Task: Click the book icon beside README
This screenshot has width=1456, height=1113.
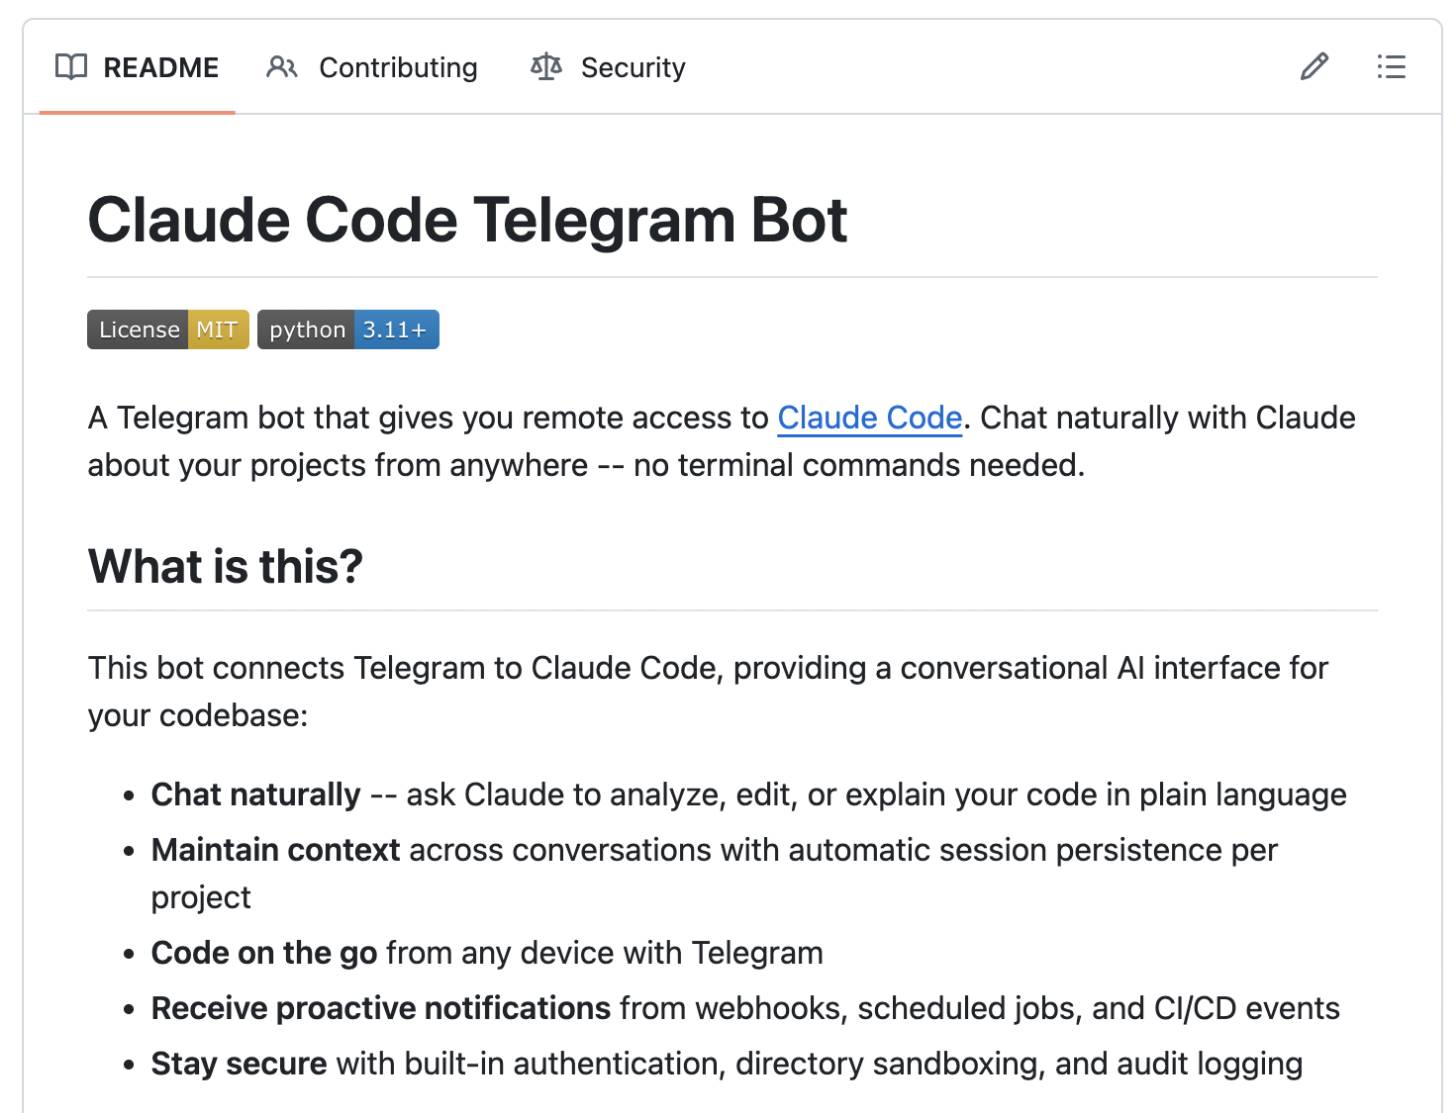Action: point(70,67)
